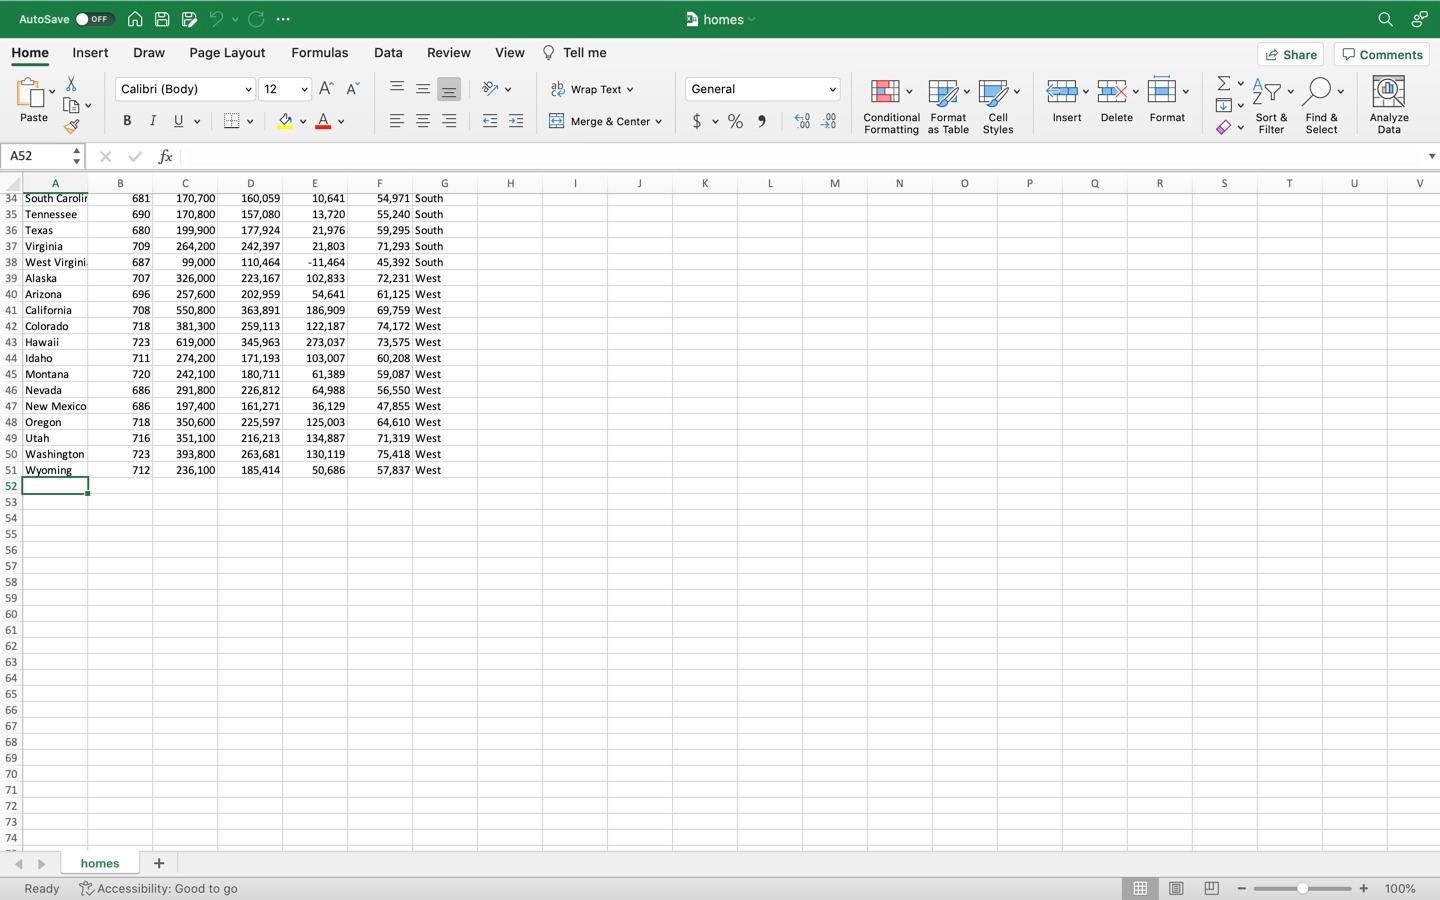This screenshot has width=1440, height=900.
Task: Switch to the Data tab
Action: tap(388, 53)
